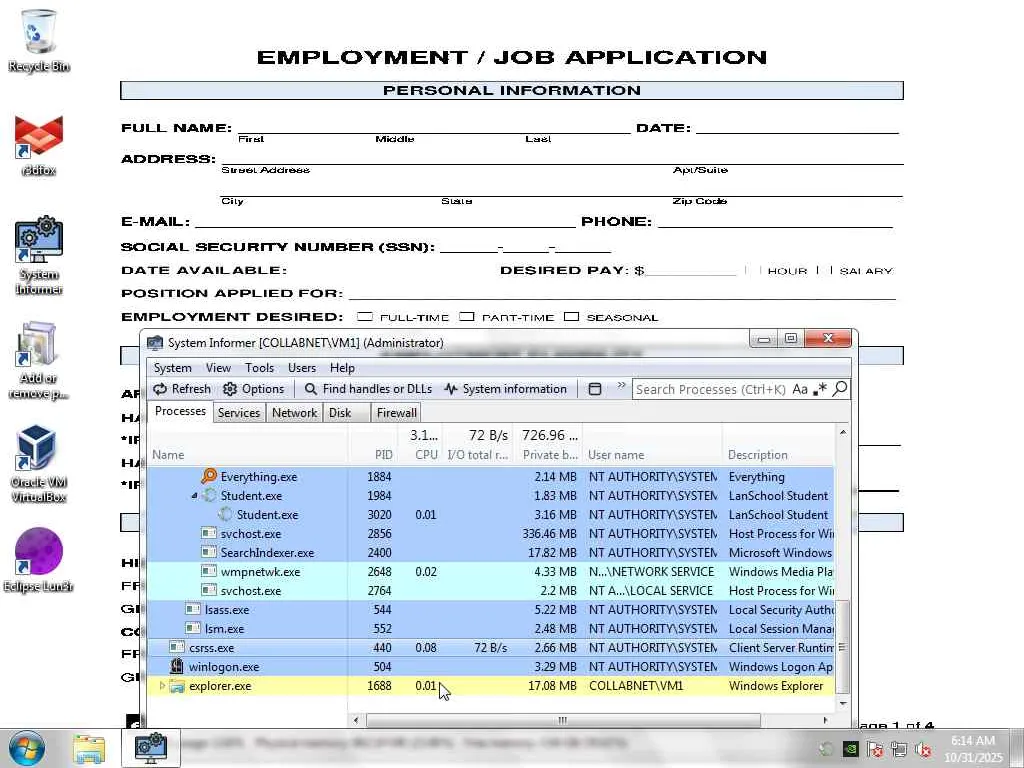Click the horizontal scrollbar thumb

point(563,720)
